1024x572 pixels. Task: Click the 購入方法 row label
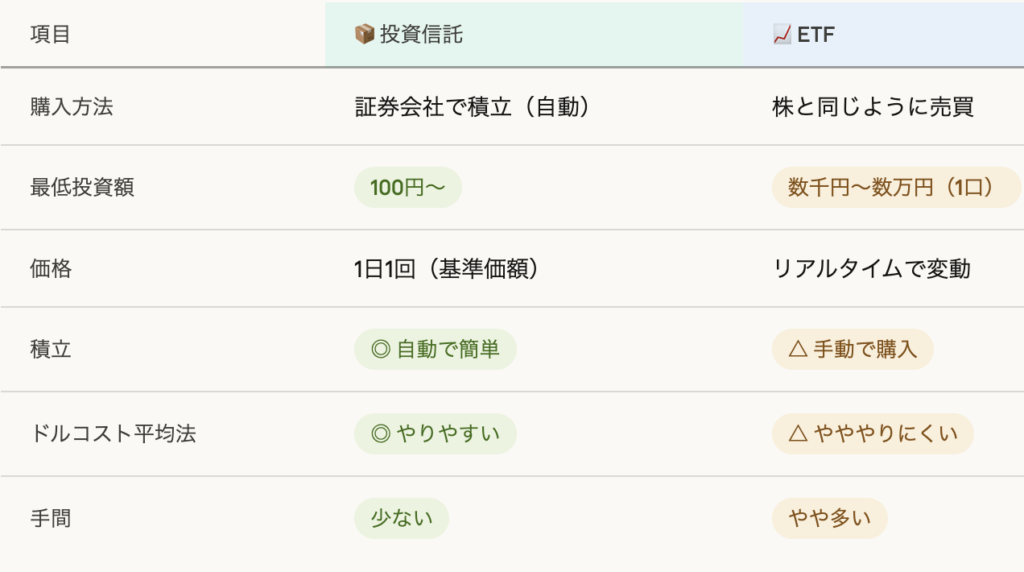pos(72,107)
